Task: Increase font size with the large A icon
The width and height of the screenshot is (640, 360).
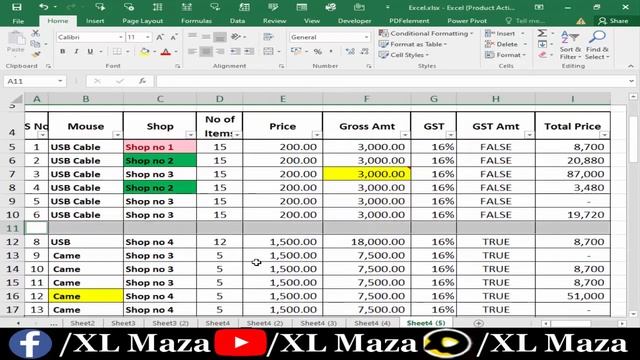Action: click(x=160, y=37)
